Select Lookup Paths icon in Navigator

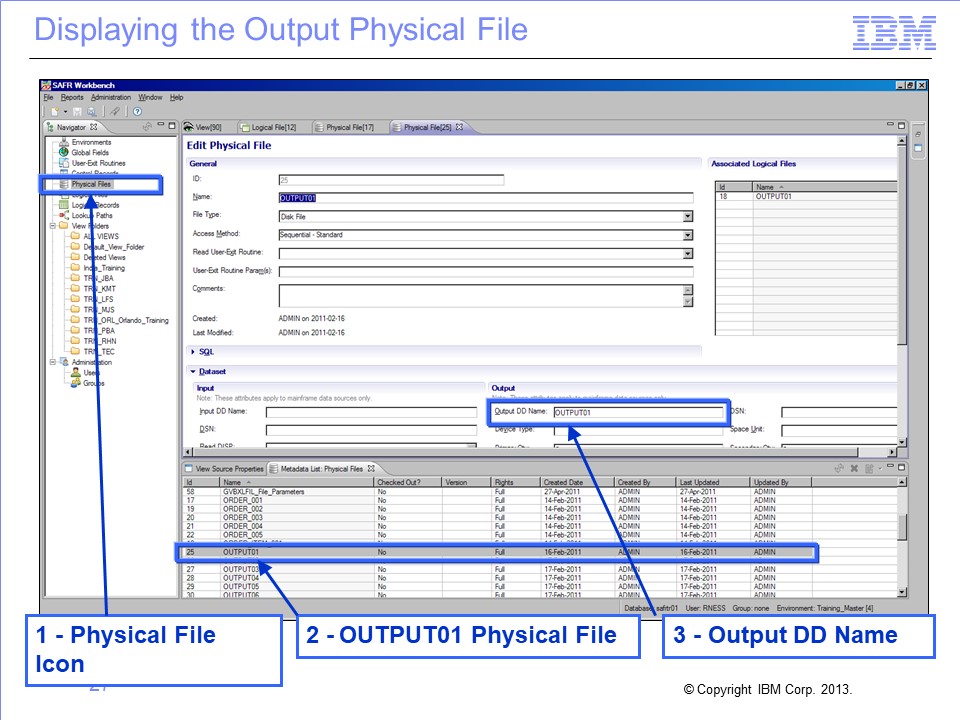click(64, 216)
